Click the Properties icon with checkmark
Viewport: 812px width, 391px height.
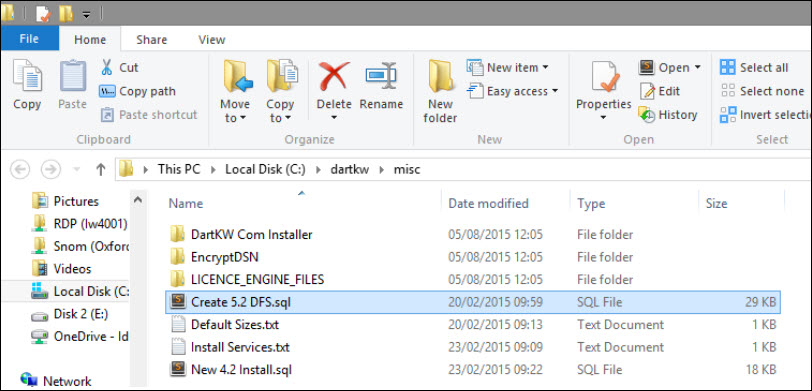pos(604,77)
